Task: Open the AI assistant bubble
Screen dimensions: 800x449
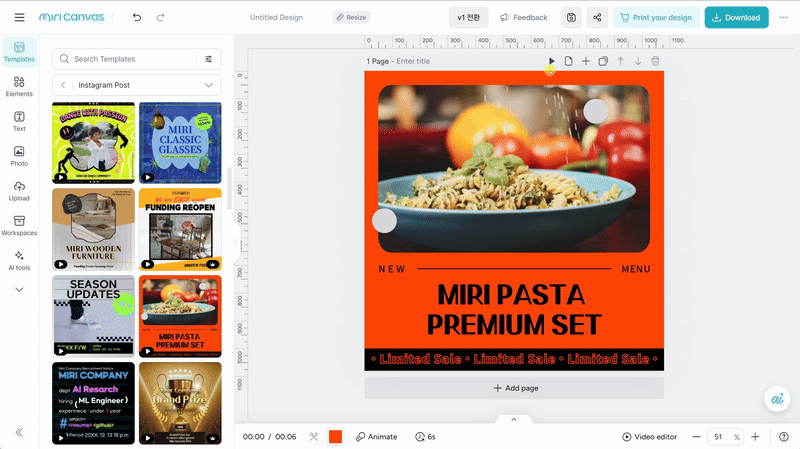Action: (777, 398)
